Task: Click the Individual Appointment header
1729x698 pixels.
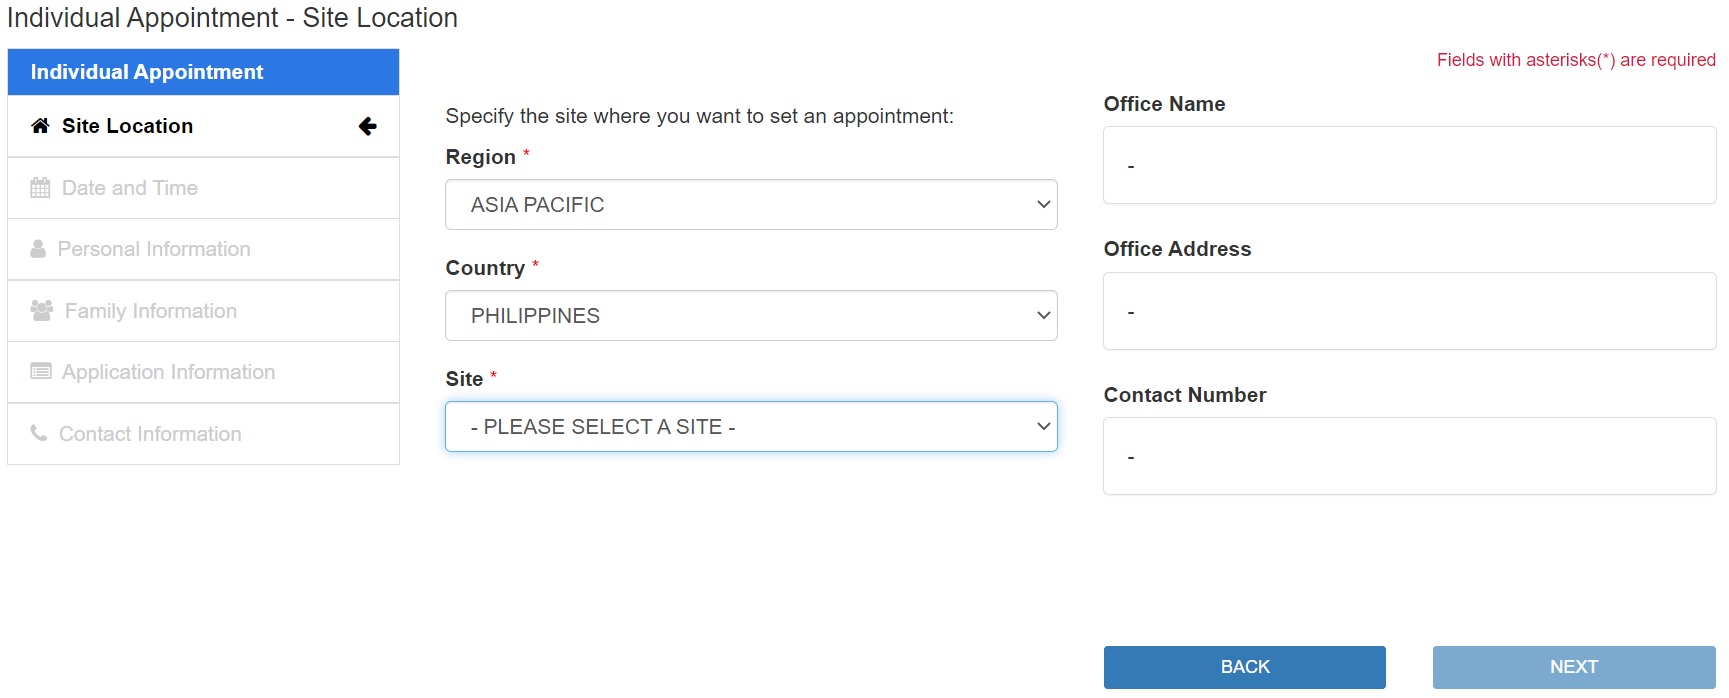Action: point(148,71)
